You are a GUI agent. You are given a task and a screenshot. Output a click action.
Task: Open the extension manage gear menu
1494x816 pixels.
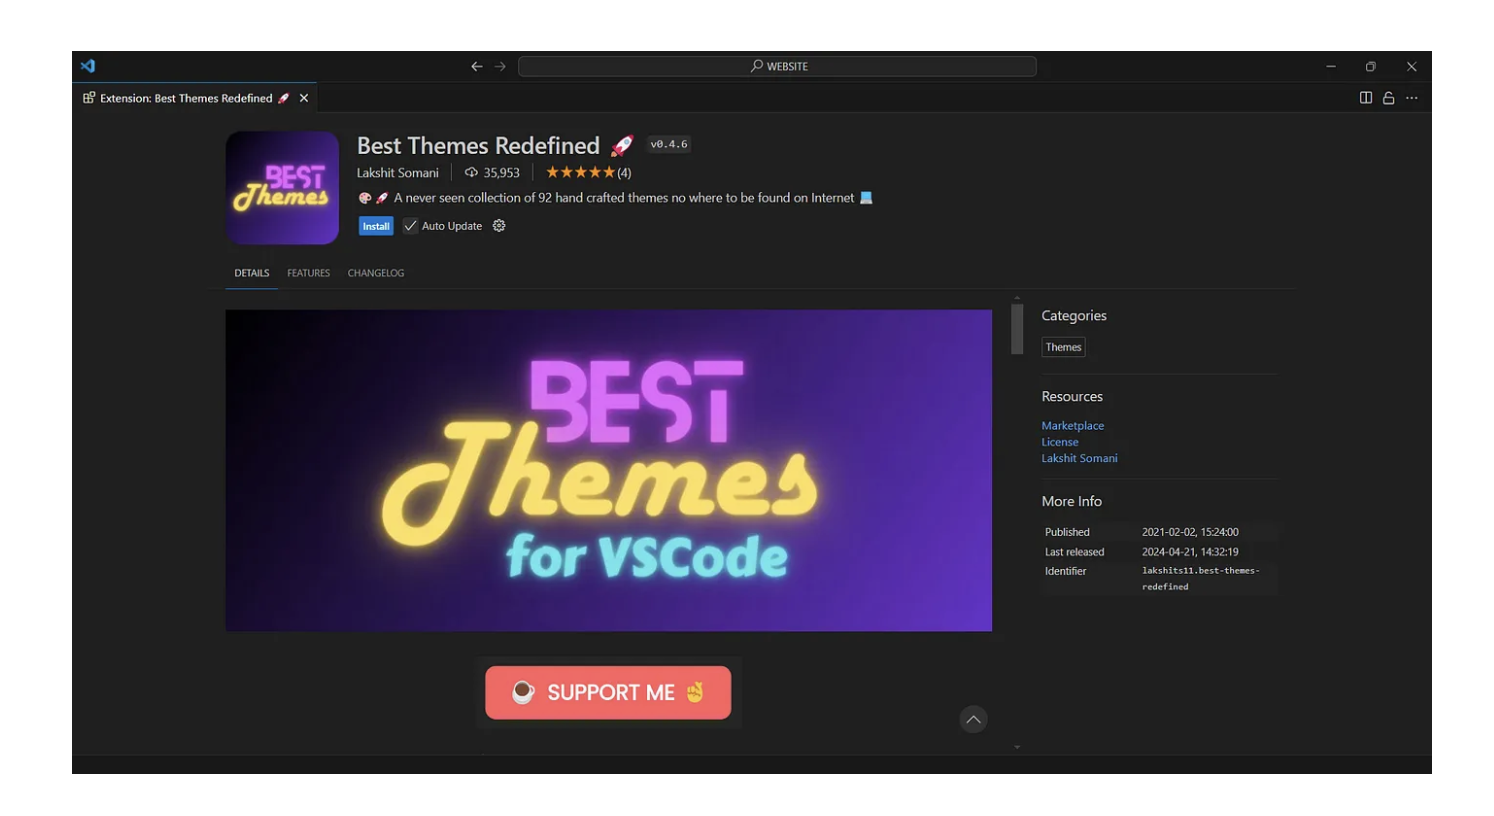pyautogui.click(x=499, y=226)
